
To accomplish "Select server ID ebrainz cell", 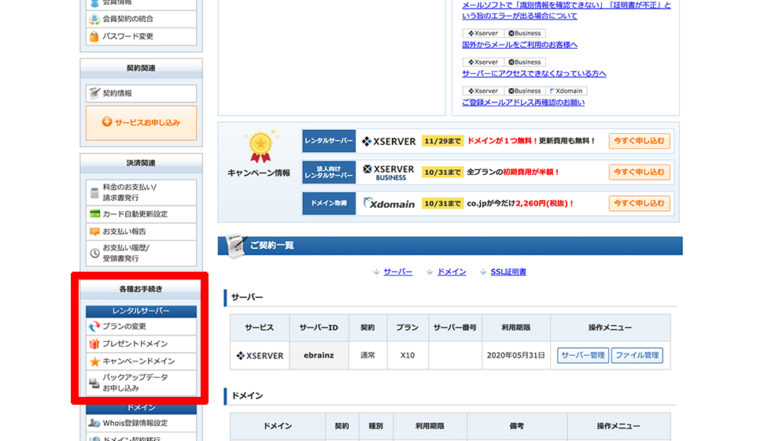I will click(319, 355).
